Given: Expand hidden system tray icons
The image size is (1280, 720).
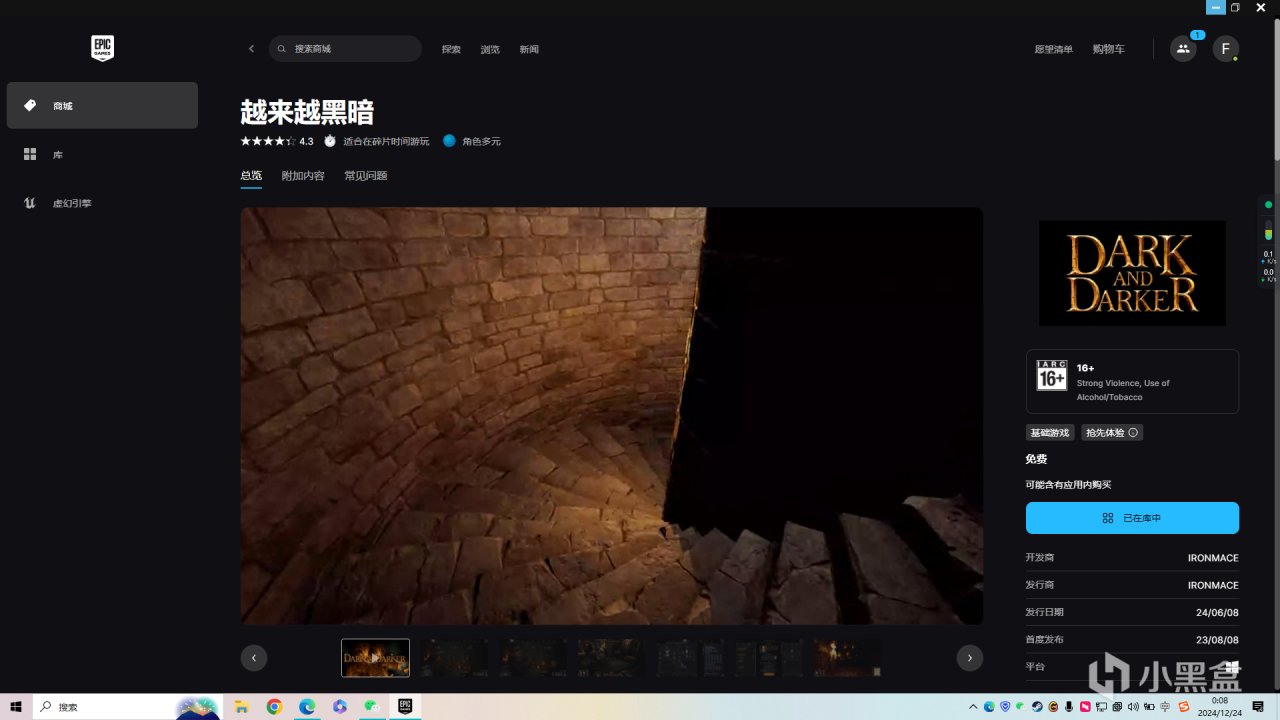Looking at the screenshot, I should (x=973, y=707).
